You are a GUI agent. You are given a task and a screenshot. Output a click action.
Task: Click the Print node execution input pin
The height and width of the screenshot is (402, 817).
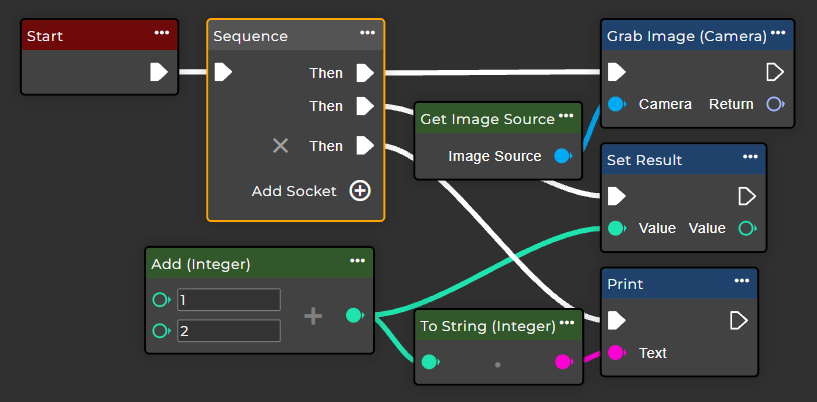(617, 320)
